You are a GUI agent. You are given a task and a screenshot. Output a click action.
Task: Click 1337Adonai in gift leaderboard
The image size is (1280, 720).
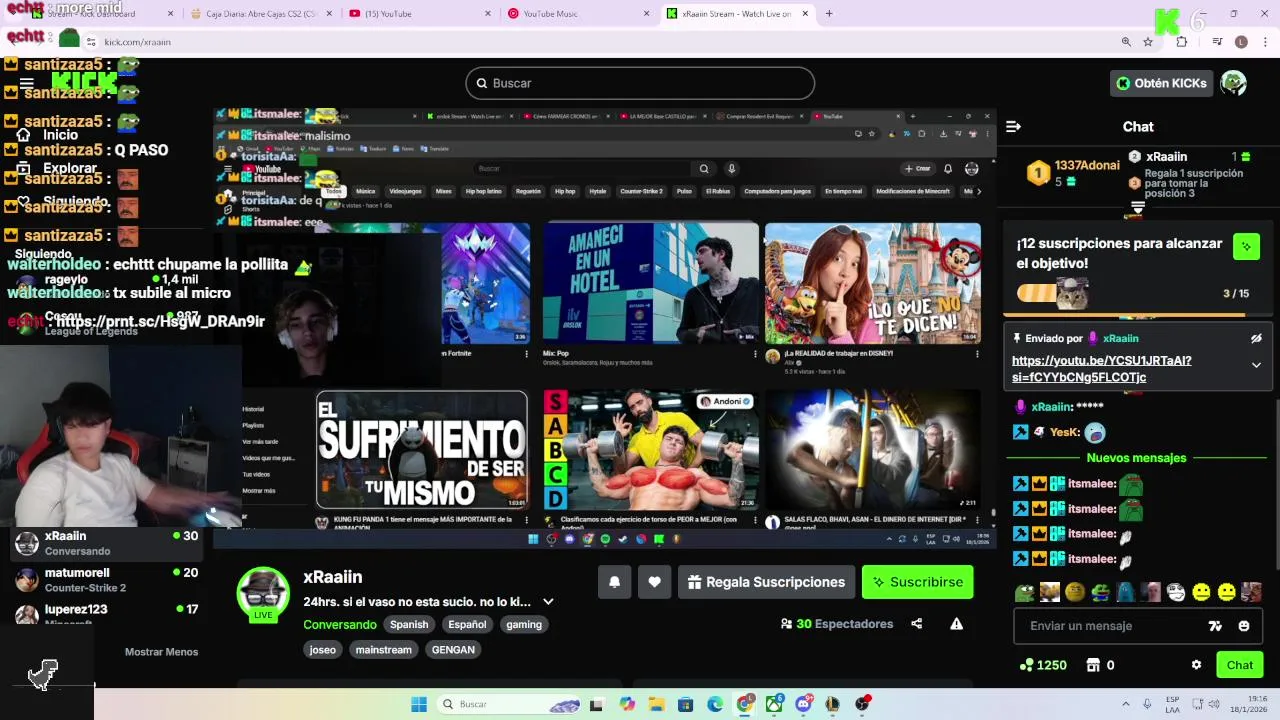tap(1087, 165)
